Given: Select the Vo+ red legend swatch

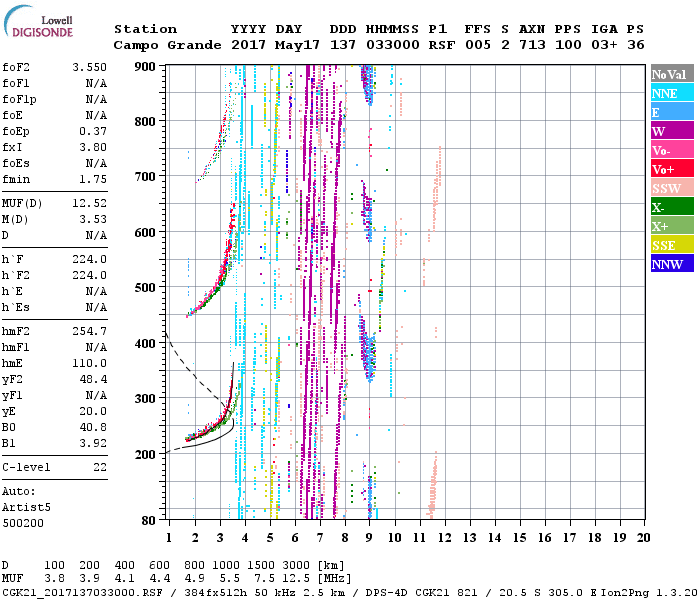Looking at the screenshot, I should [672, 169].
